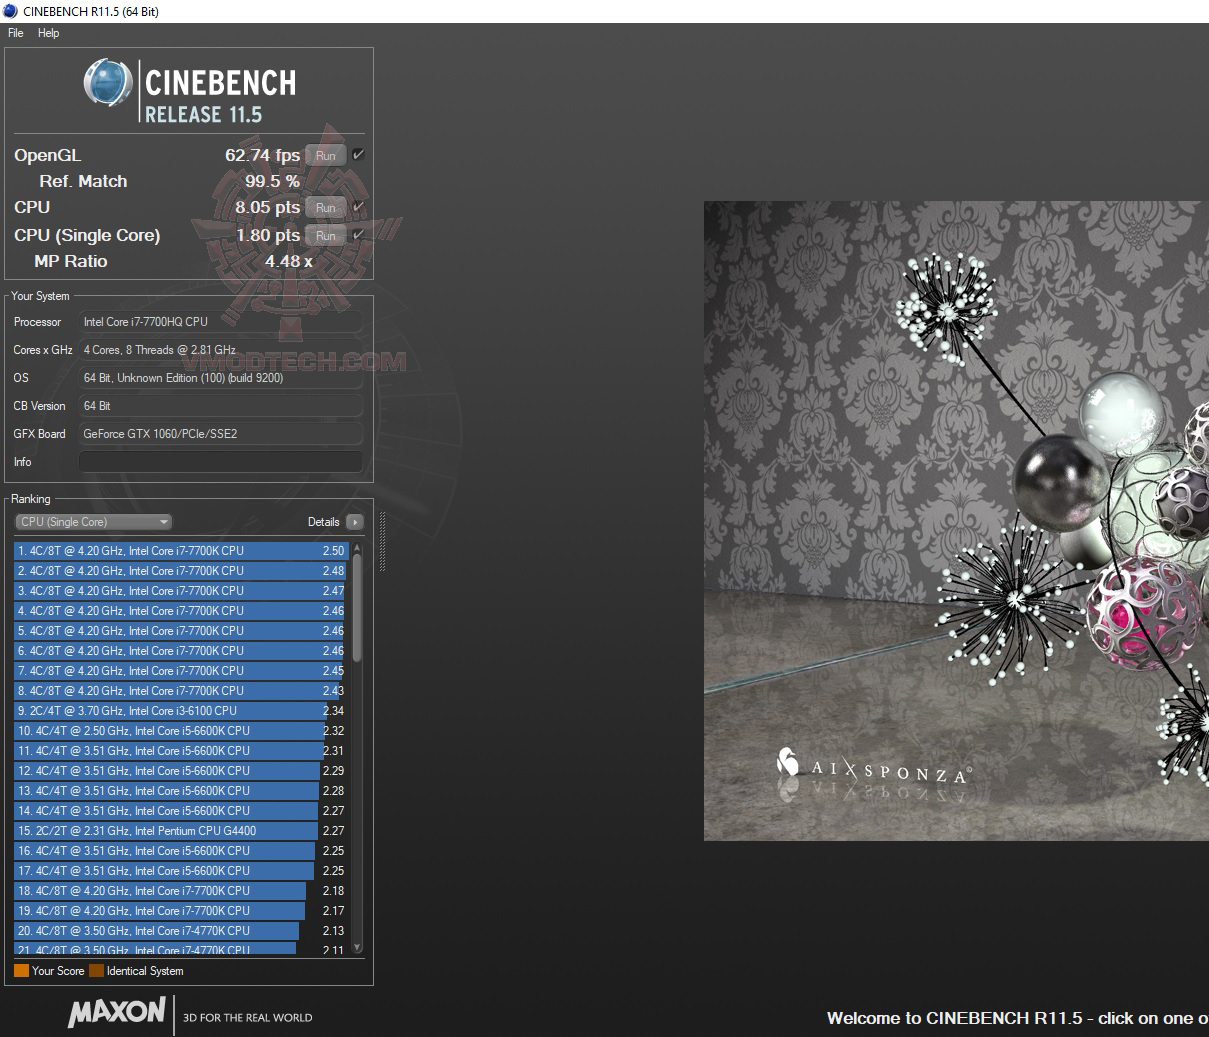The image size is (1209, 1037).
Task: Select ranking entry 18 with score 2.18
Action: click(181, 891)
